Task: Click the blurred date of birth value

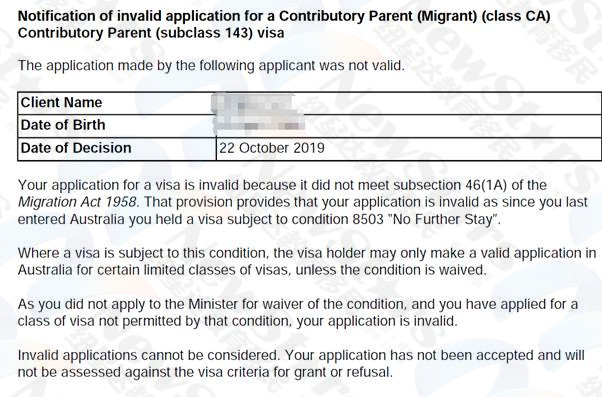Action: (x=258, y=124)
